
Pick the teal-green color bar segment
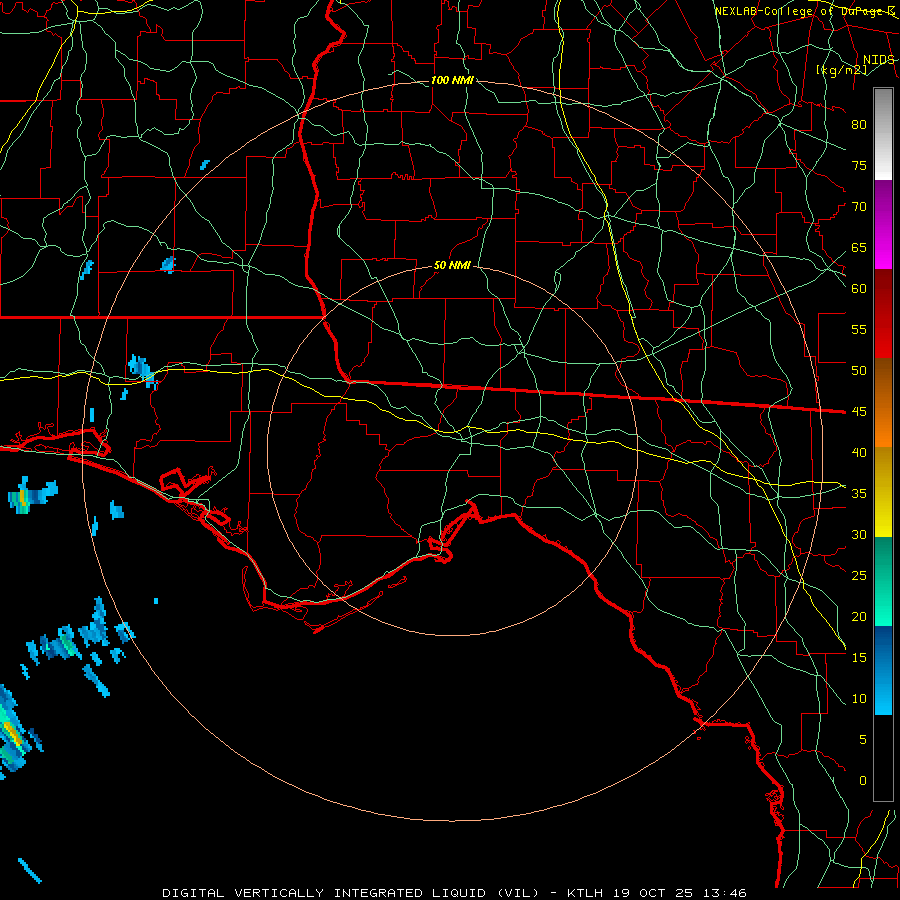[x=883, y=581]
